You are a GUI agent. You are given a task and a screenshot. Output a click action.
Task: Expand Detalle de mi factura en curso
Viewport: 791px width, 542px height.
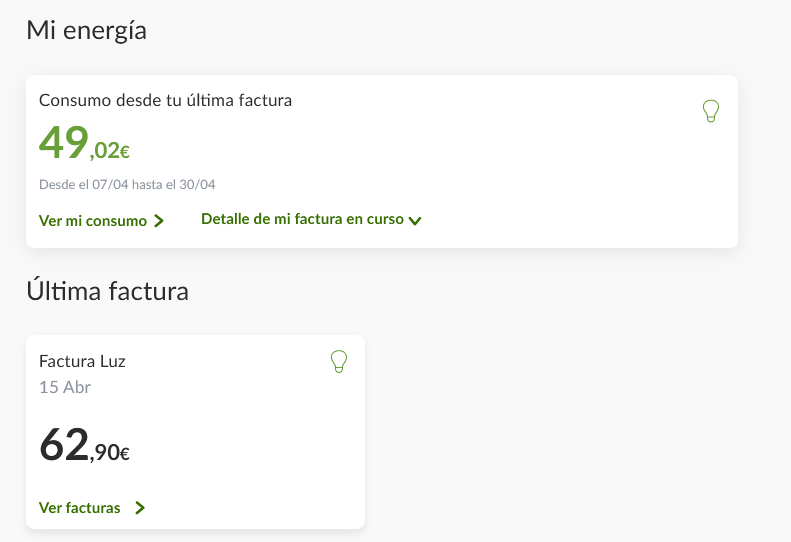[x=302, y=219]
